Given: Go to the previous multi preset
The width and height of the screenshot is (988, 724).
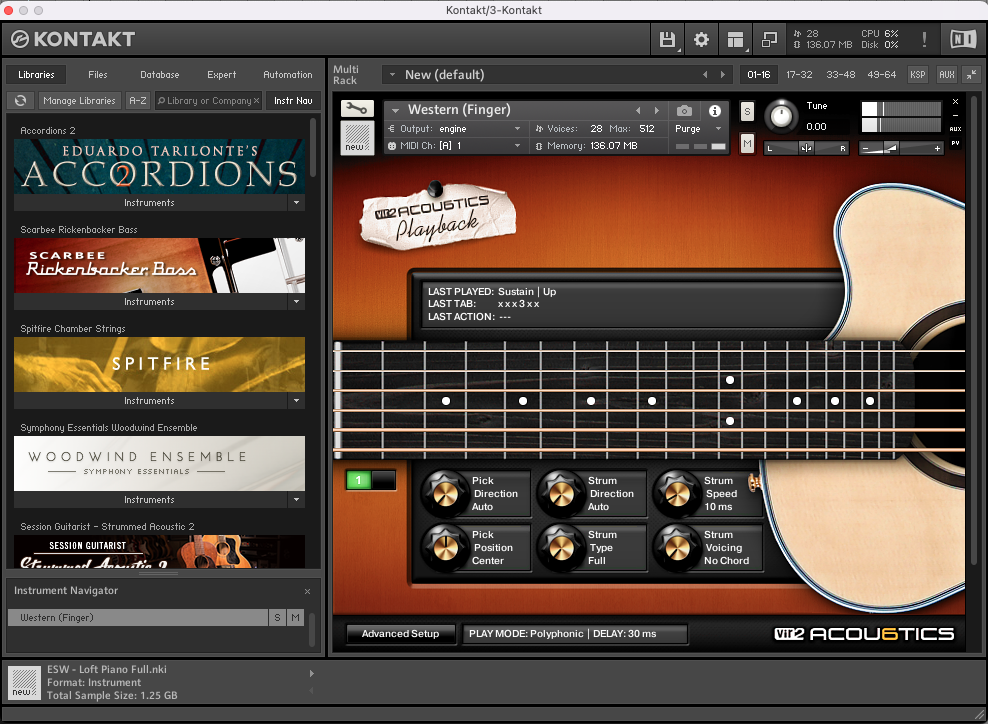Looking at the screenshot, I should (705, 74).
